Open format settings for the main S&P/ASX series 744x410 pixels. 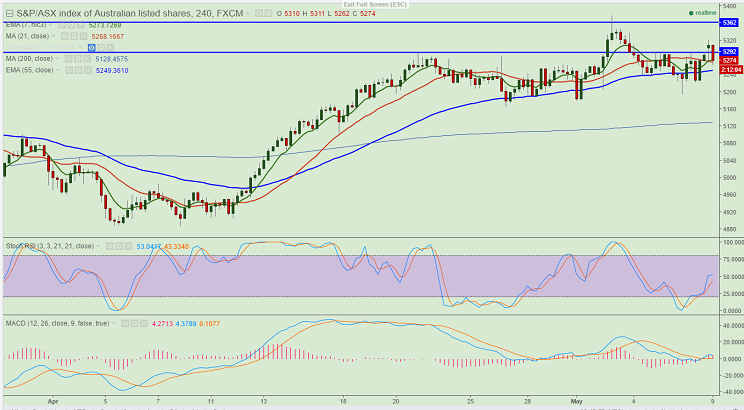[269, 14]
